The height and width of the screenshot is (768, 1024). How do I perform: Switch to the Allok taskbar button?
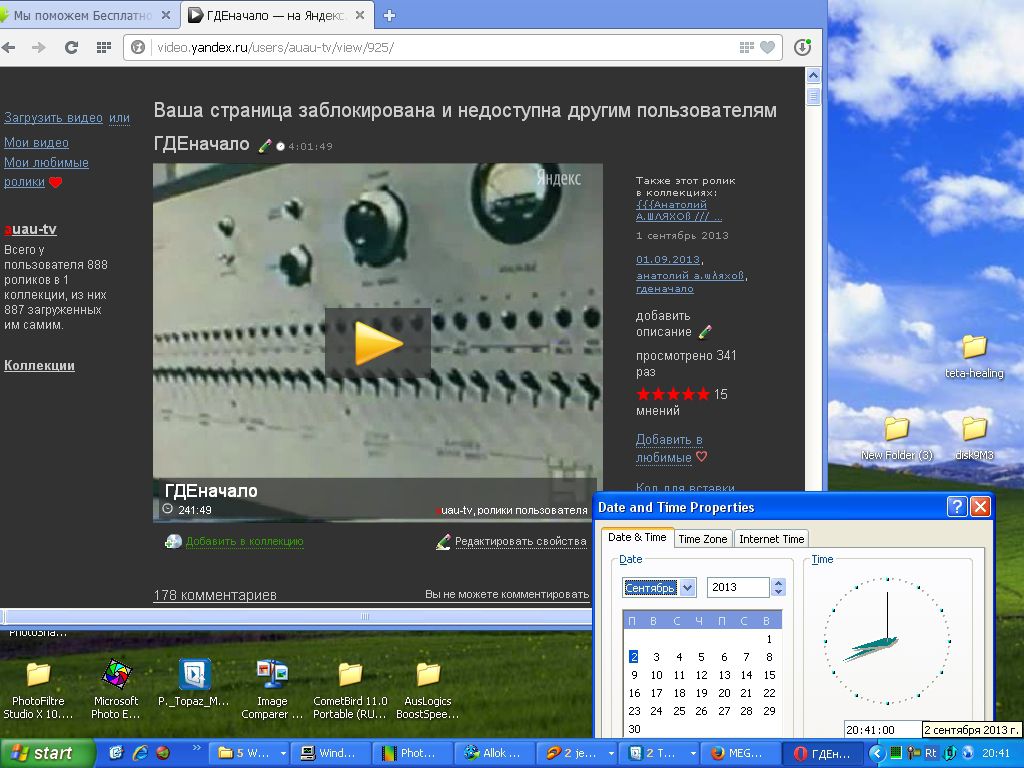[494, 753]
